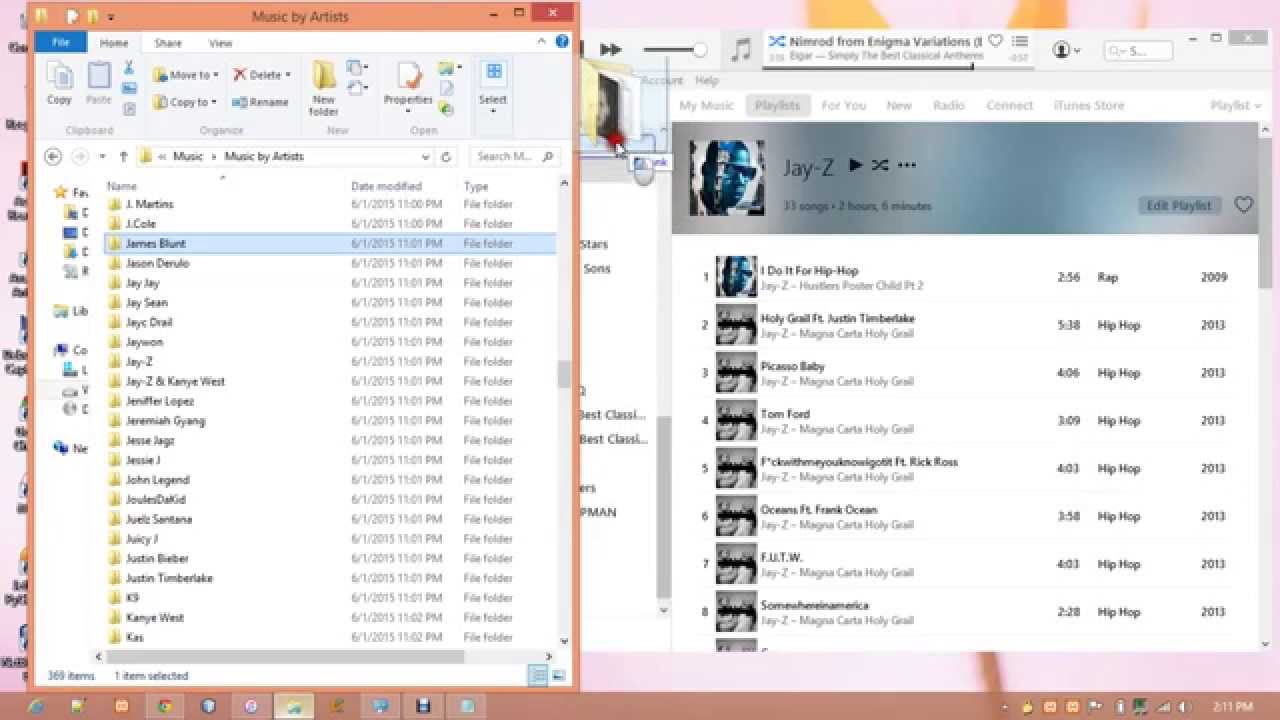Open the iTunes account dropdown
This screenshot has height=720, width=1280.
pos(1067,50)
